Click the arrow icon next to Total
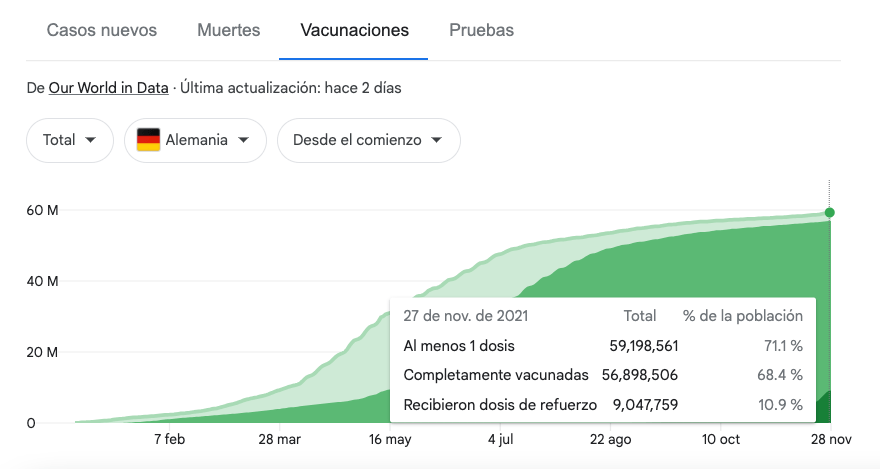 [x=92, y=141]
